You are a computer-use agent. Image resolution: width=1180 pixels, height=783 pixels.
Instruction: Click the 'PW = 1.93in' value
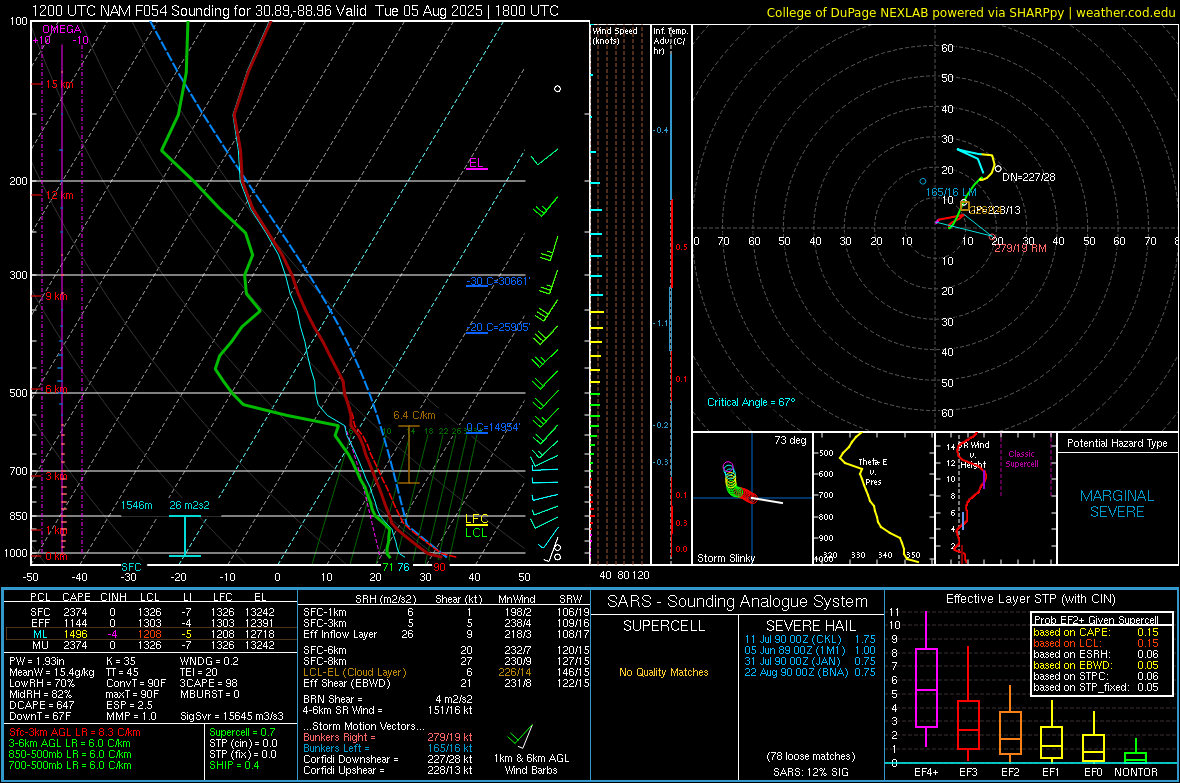(38, 661)
